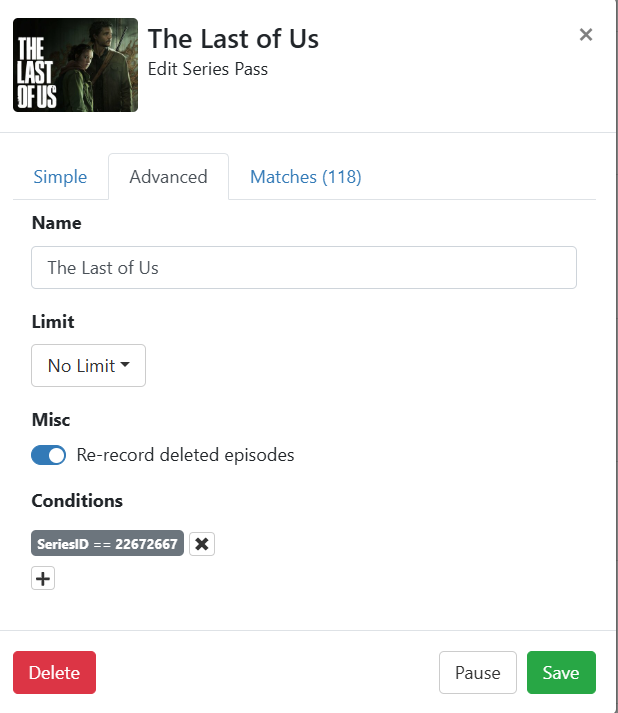Click The Last of Us poster thumbnail
The width and height of the screenshot is (618, 713).
coord(75,64)
